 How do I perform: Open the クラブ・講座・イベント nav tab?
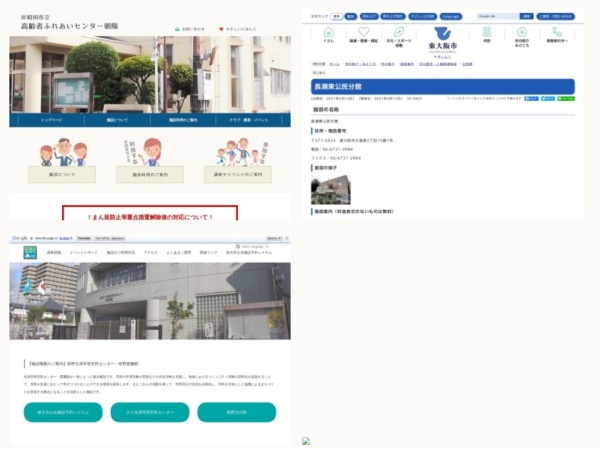pyautogui.click(x=249, y=120)
